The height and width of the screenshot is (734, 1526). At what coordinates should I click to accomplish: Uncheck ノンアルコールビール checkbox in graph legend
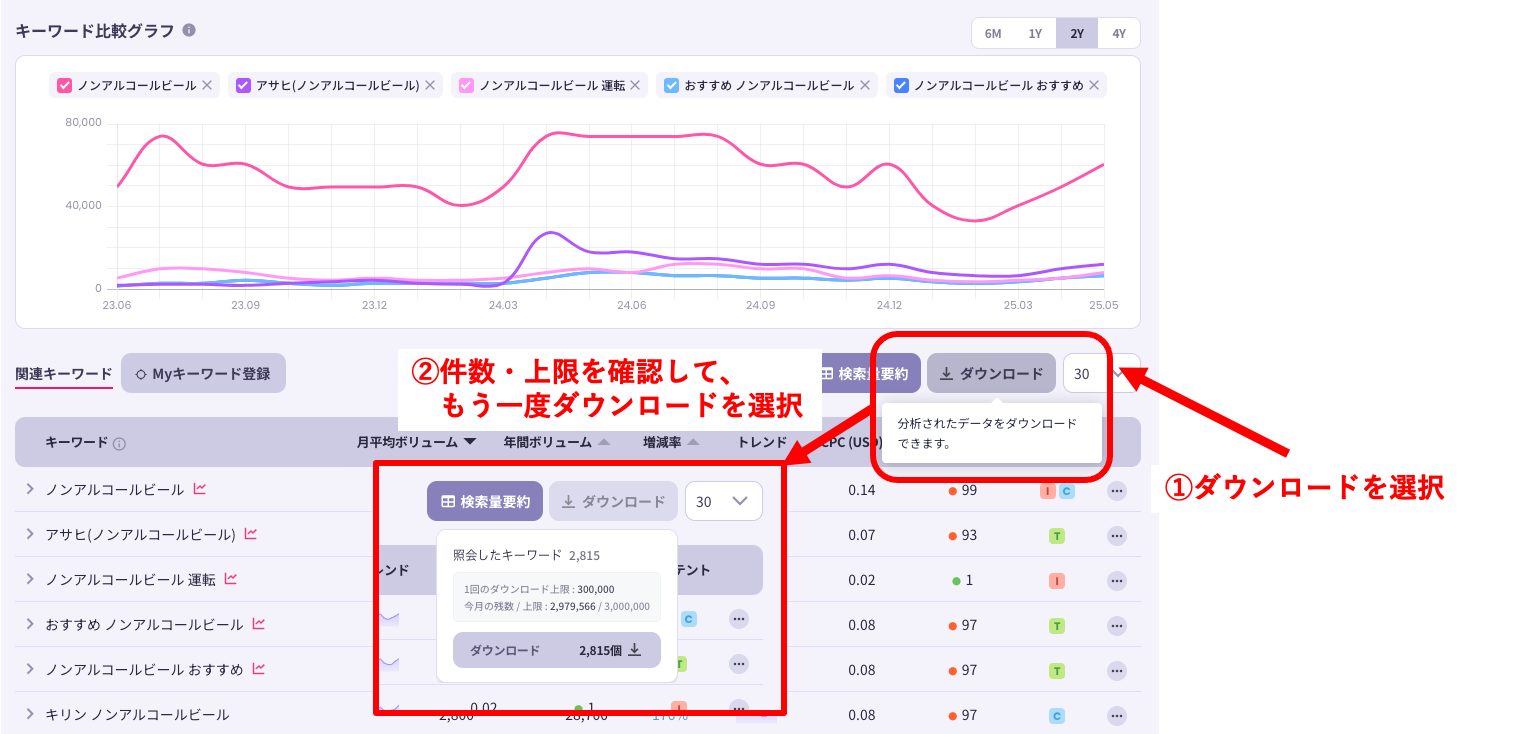coord(65,86)
